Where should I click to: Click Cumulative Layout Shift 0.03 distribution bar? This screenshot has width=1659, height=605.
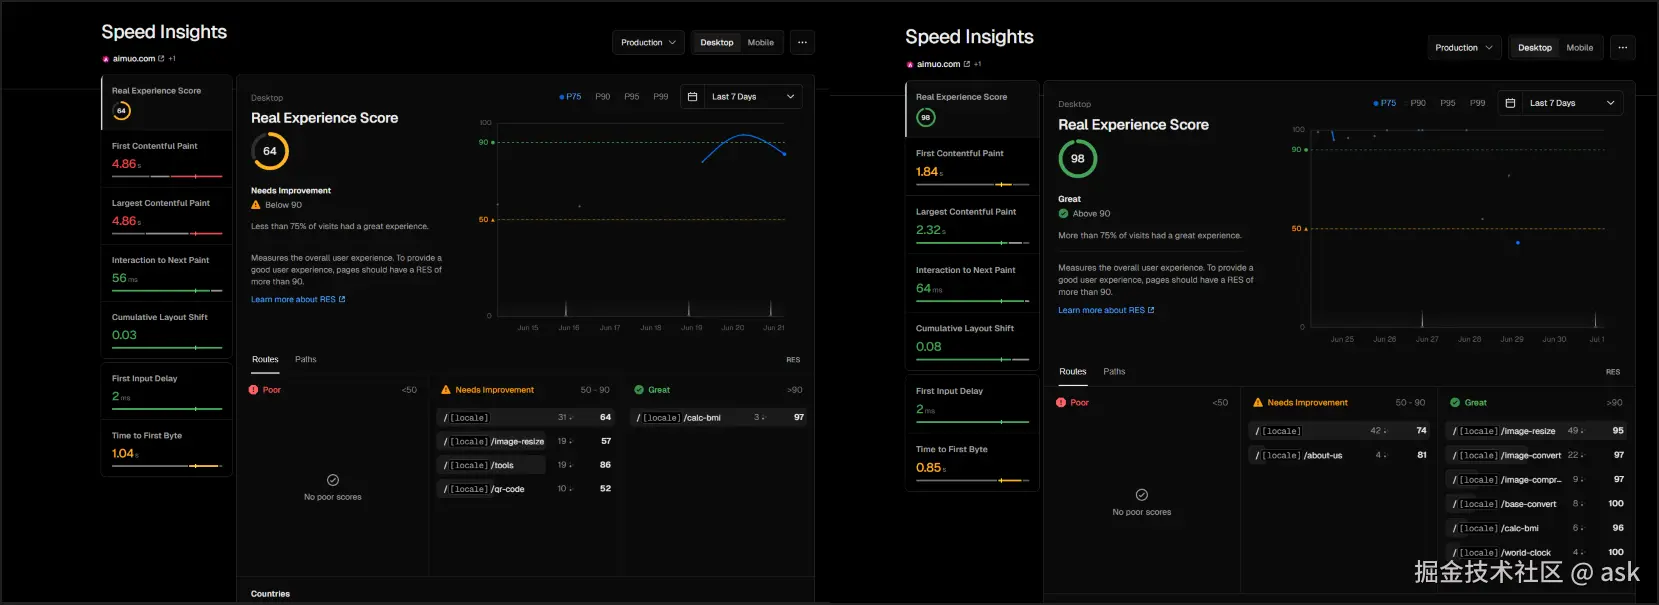pyautogui.click(x=167, y=348)
